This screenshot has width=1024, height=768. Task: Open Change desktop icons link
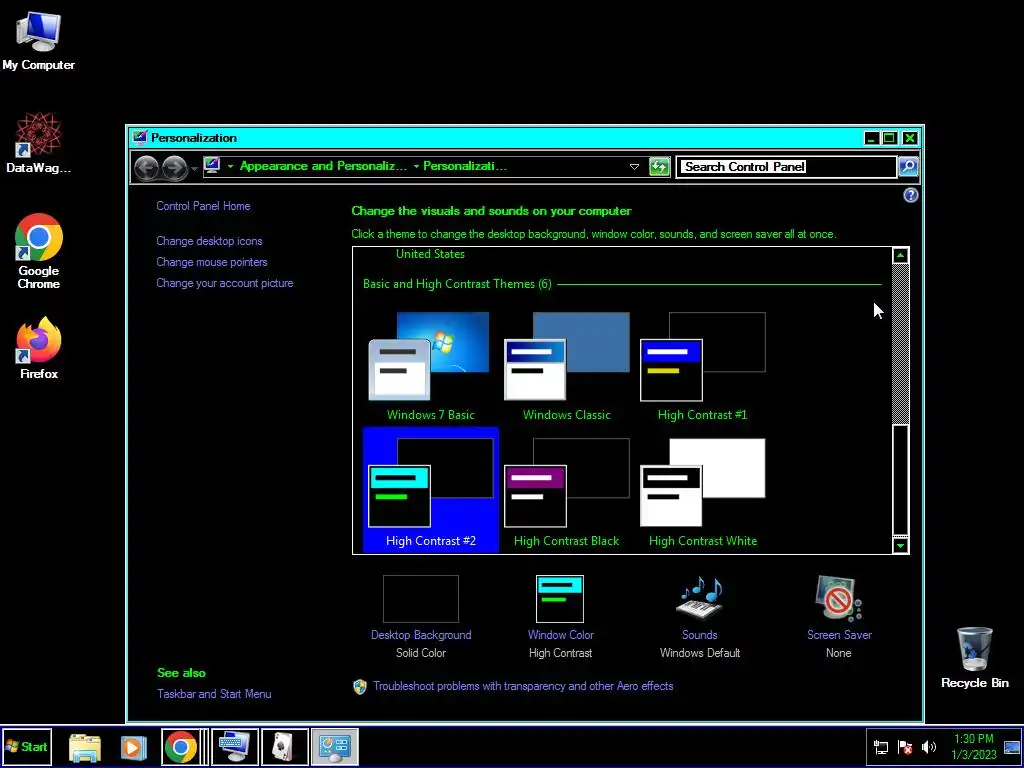(209, 241)
